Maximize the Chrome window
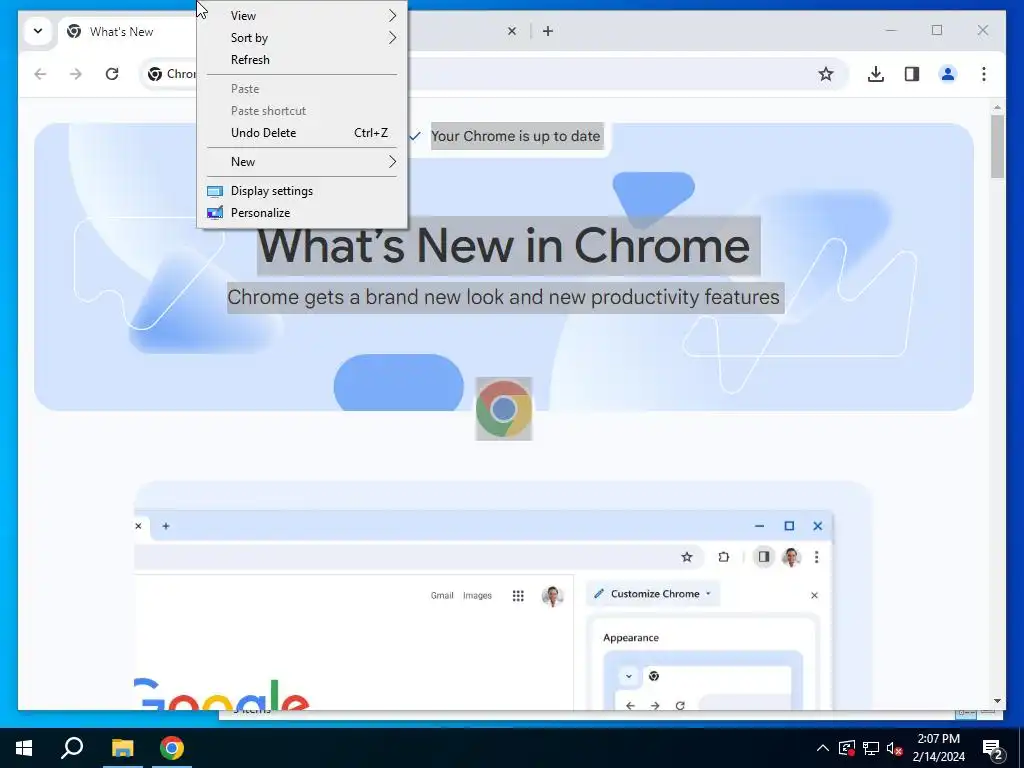The height and width of the screenshot is (768, 1024). pyautogui.click(x=936, y=30)
